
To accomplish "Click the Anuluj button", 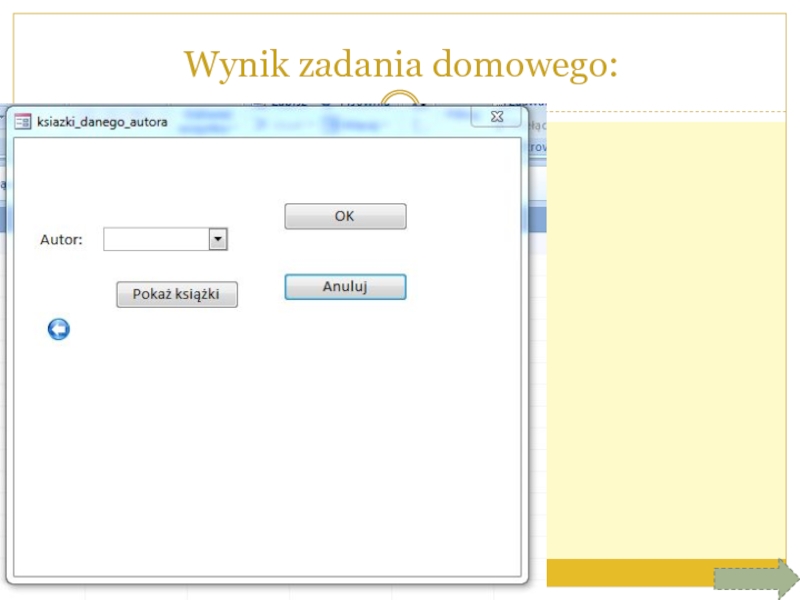I will click(345, 287).
